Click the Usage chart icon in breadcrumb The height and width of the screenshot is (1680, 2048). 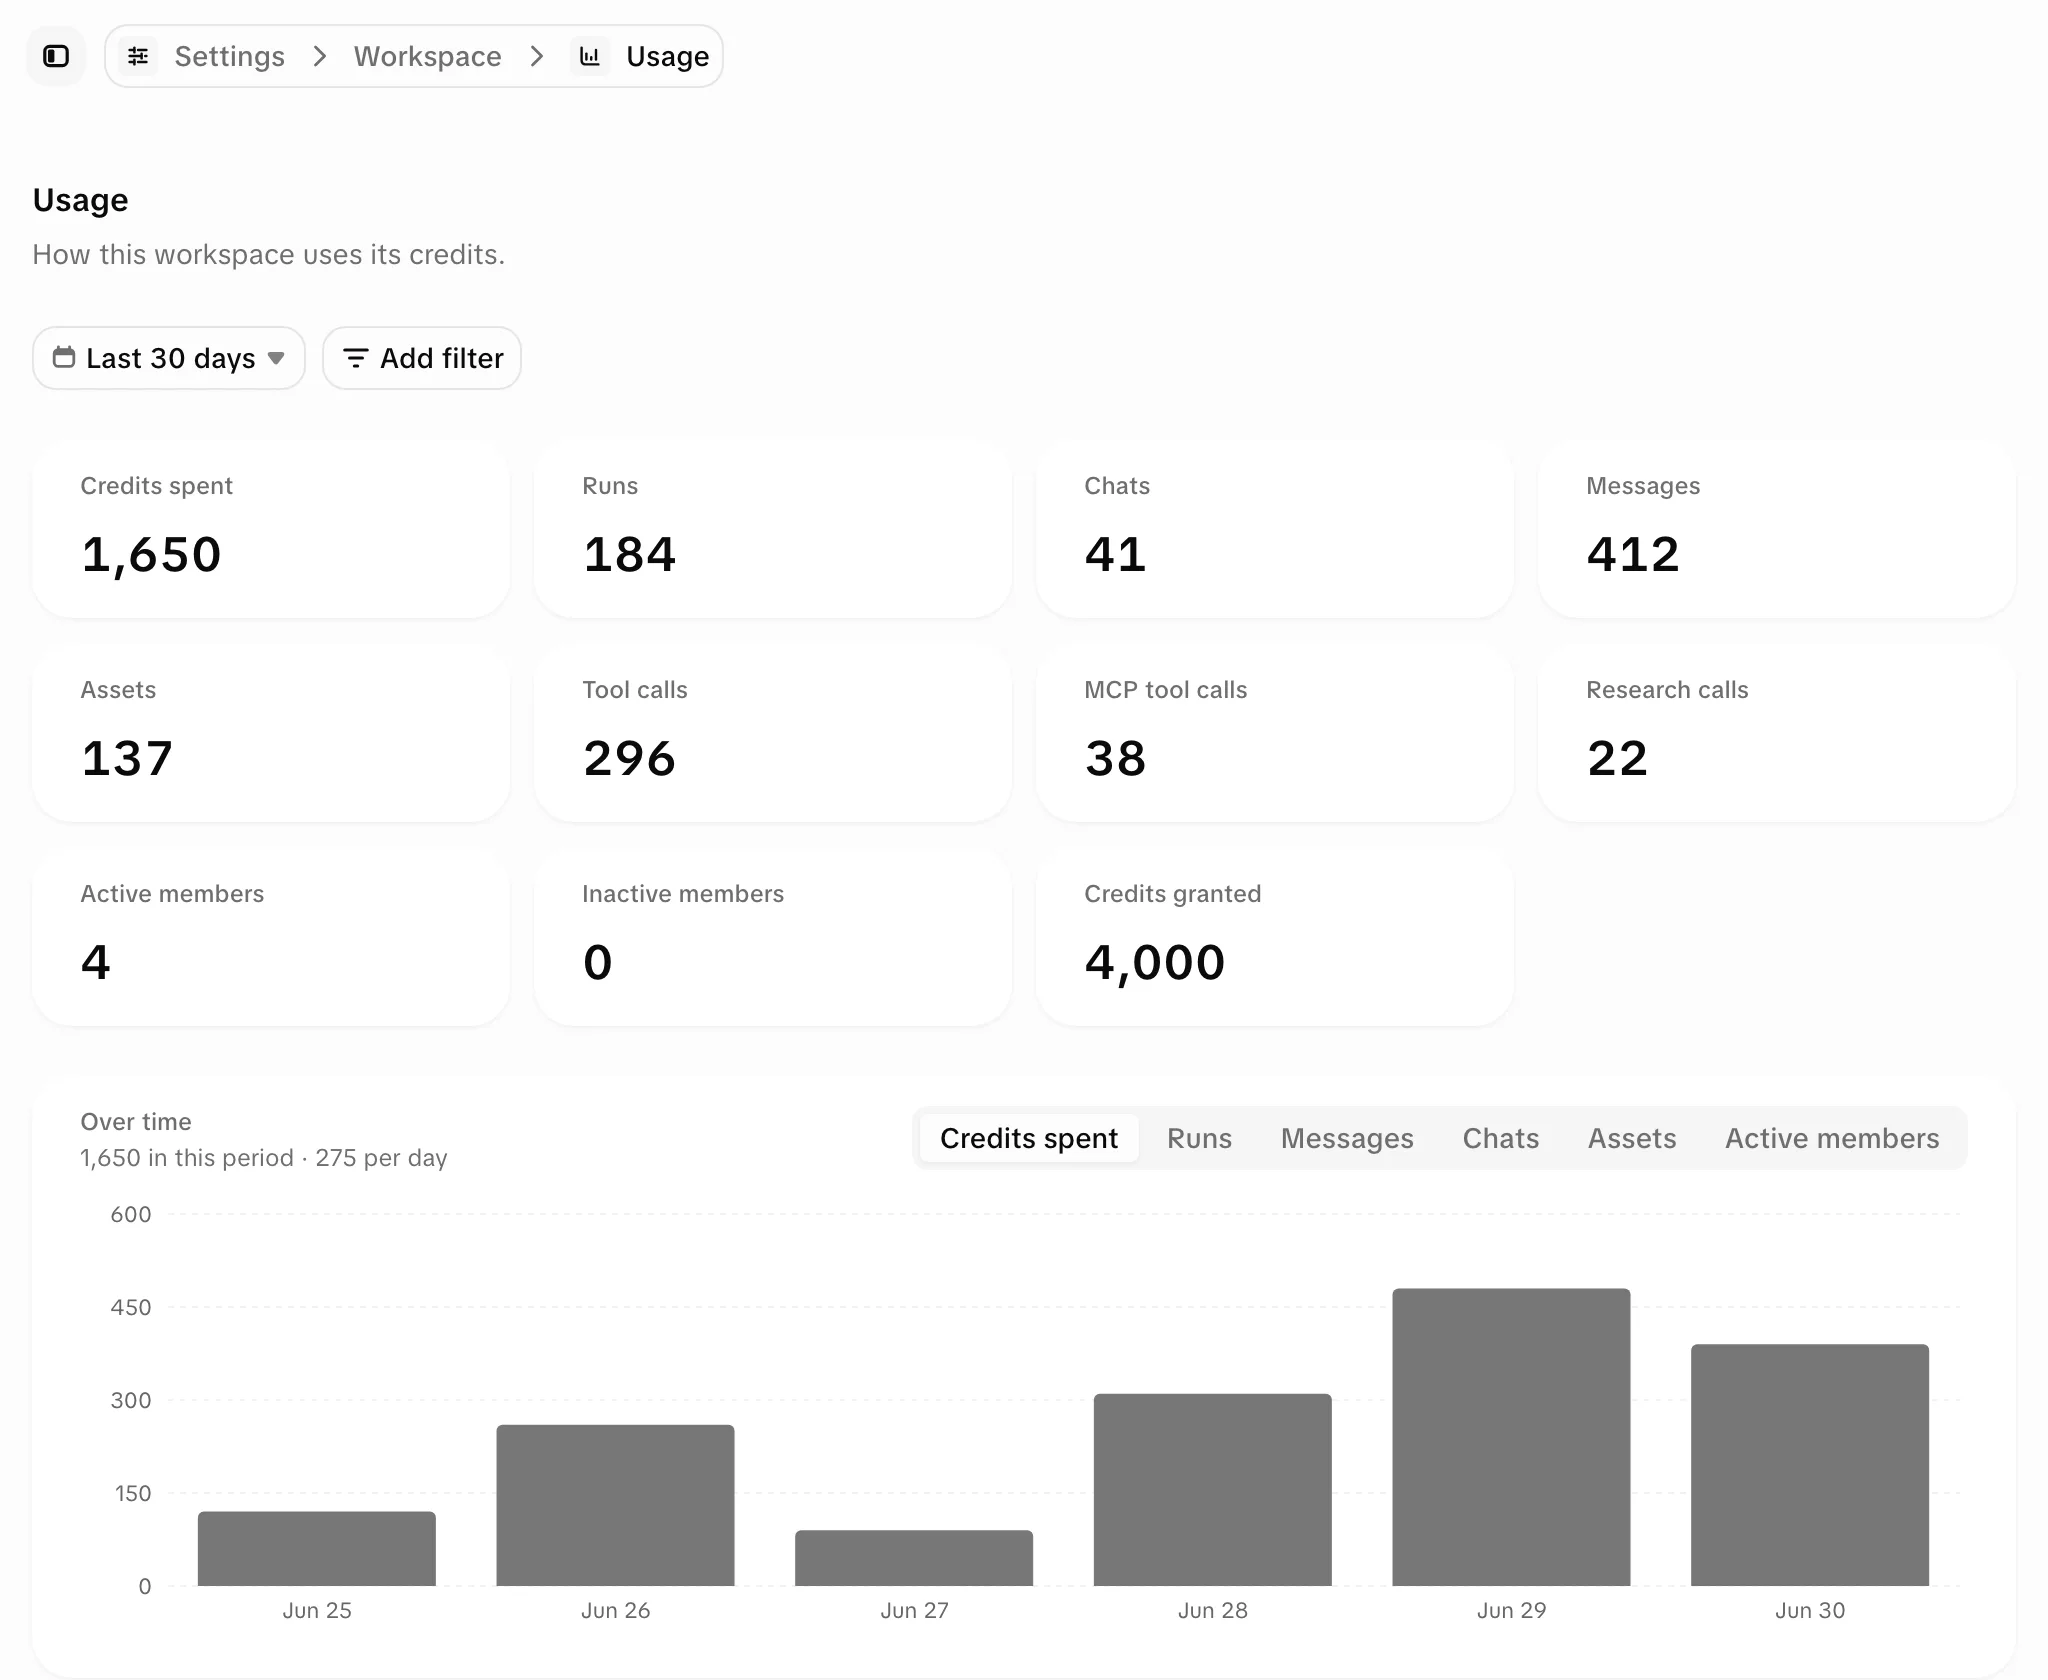[x=591, y=56]
